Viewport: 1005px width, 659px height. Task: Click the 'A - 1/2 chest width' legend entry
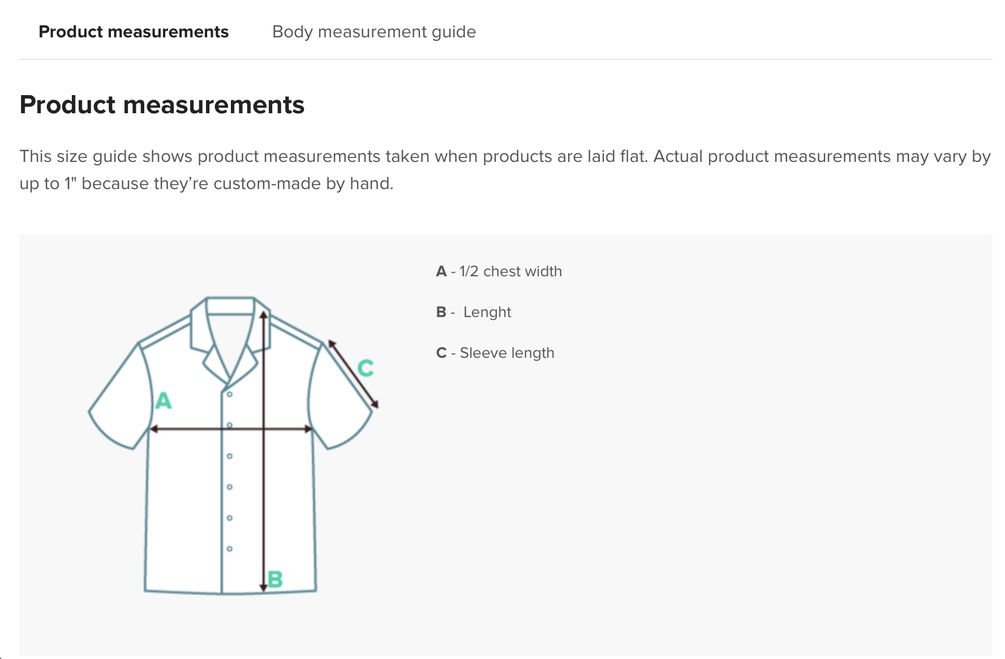499,271
